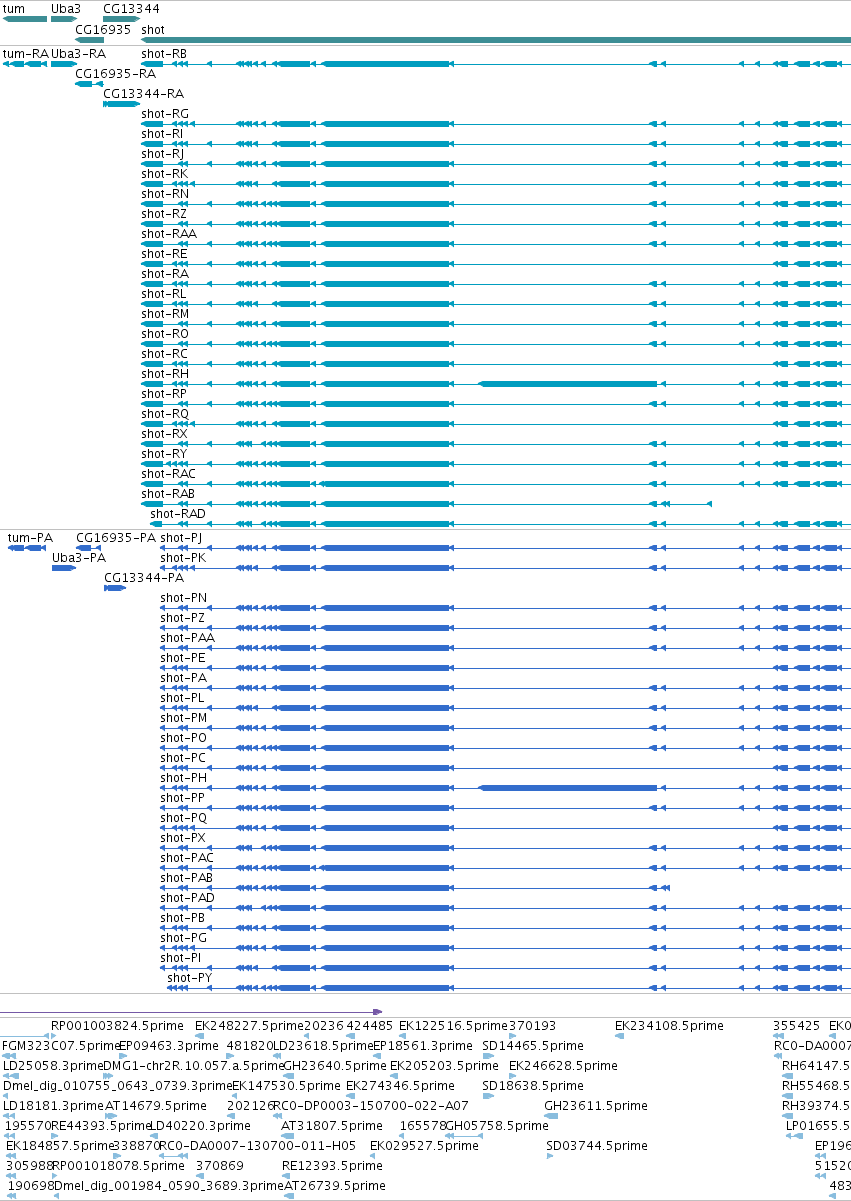Click the CG13344 gene label
The height and width of the screenshot is (1201, 851).
[131, 9]
